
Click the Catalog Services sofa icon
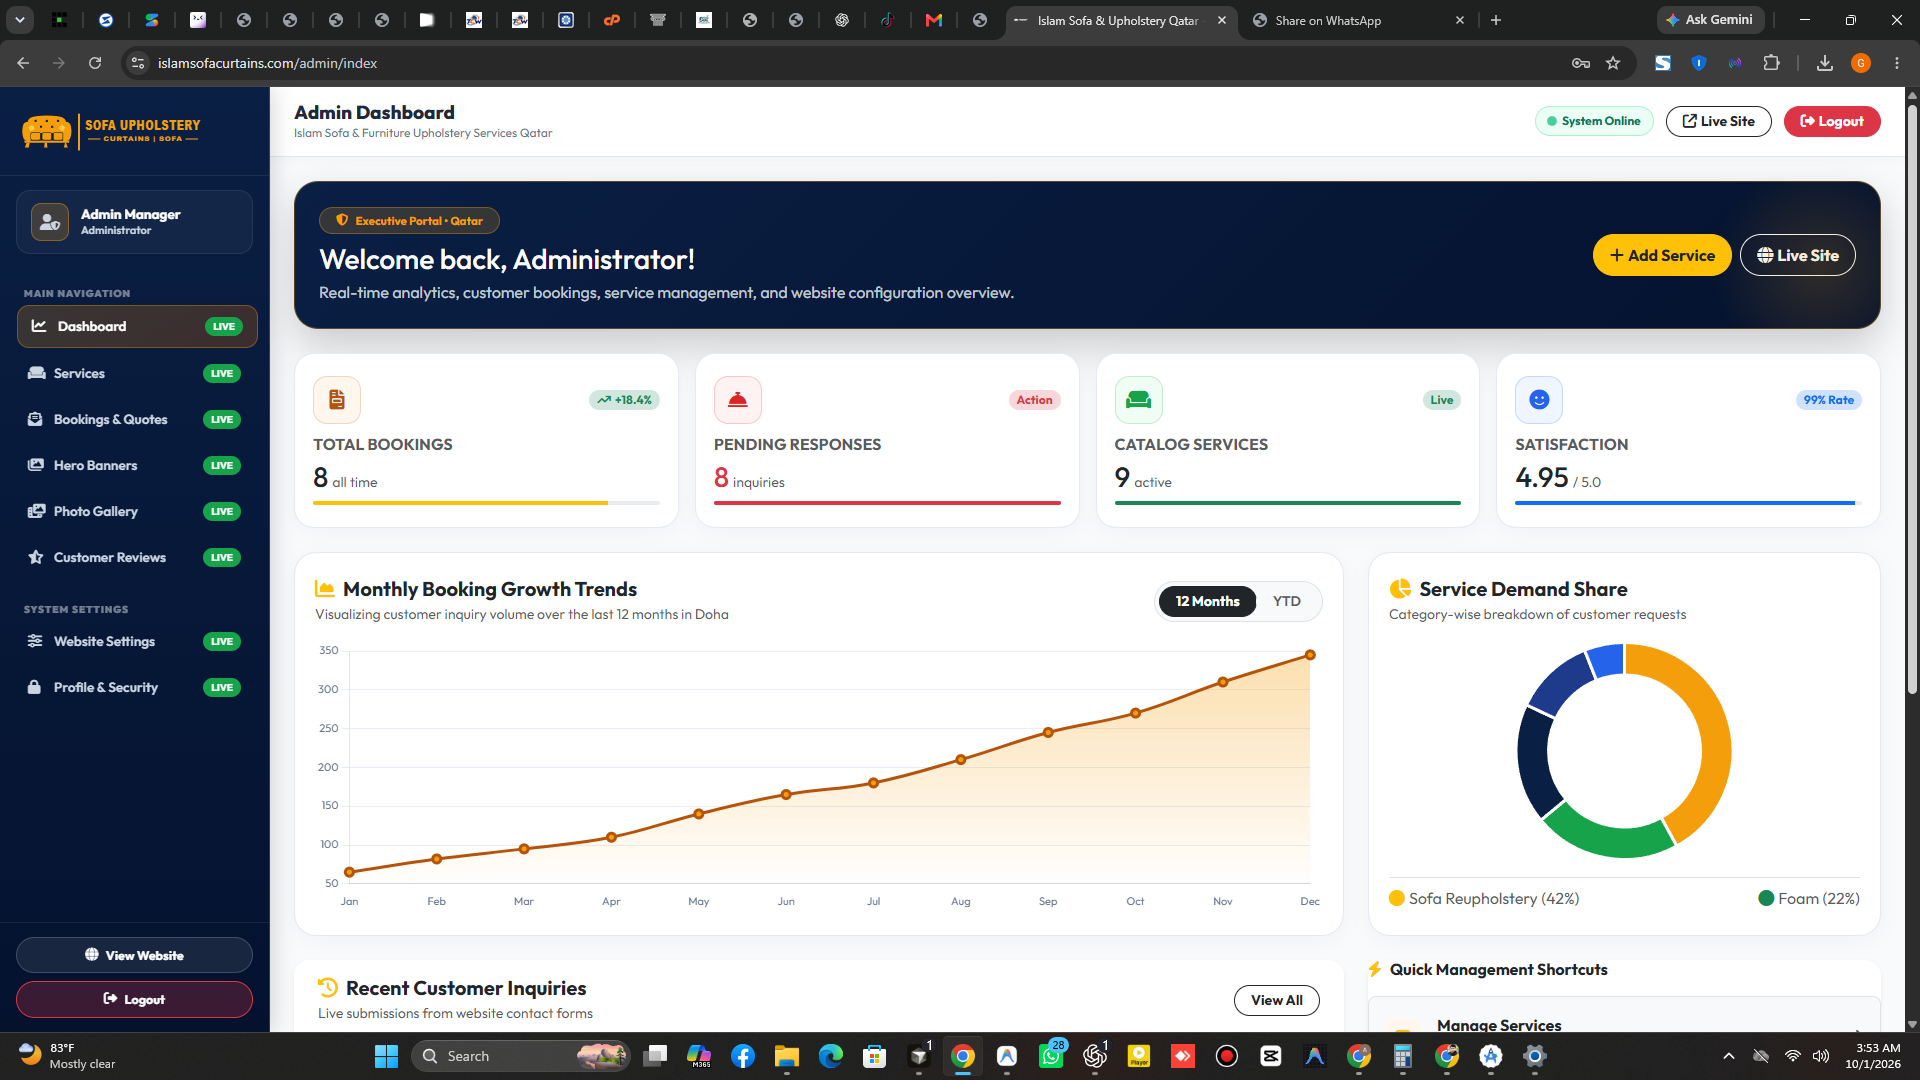pos(1138,400)
